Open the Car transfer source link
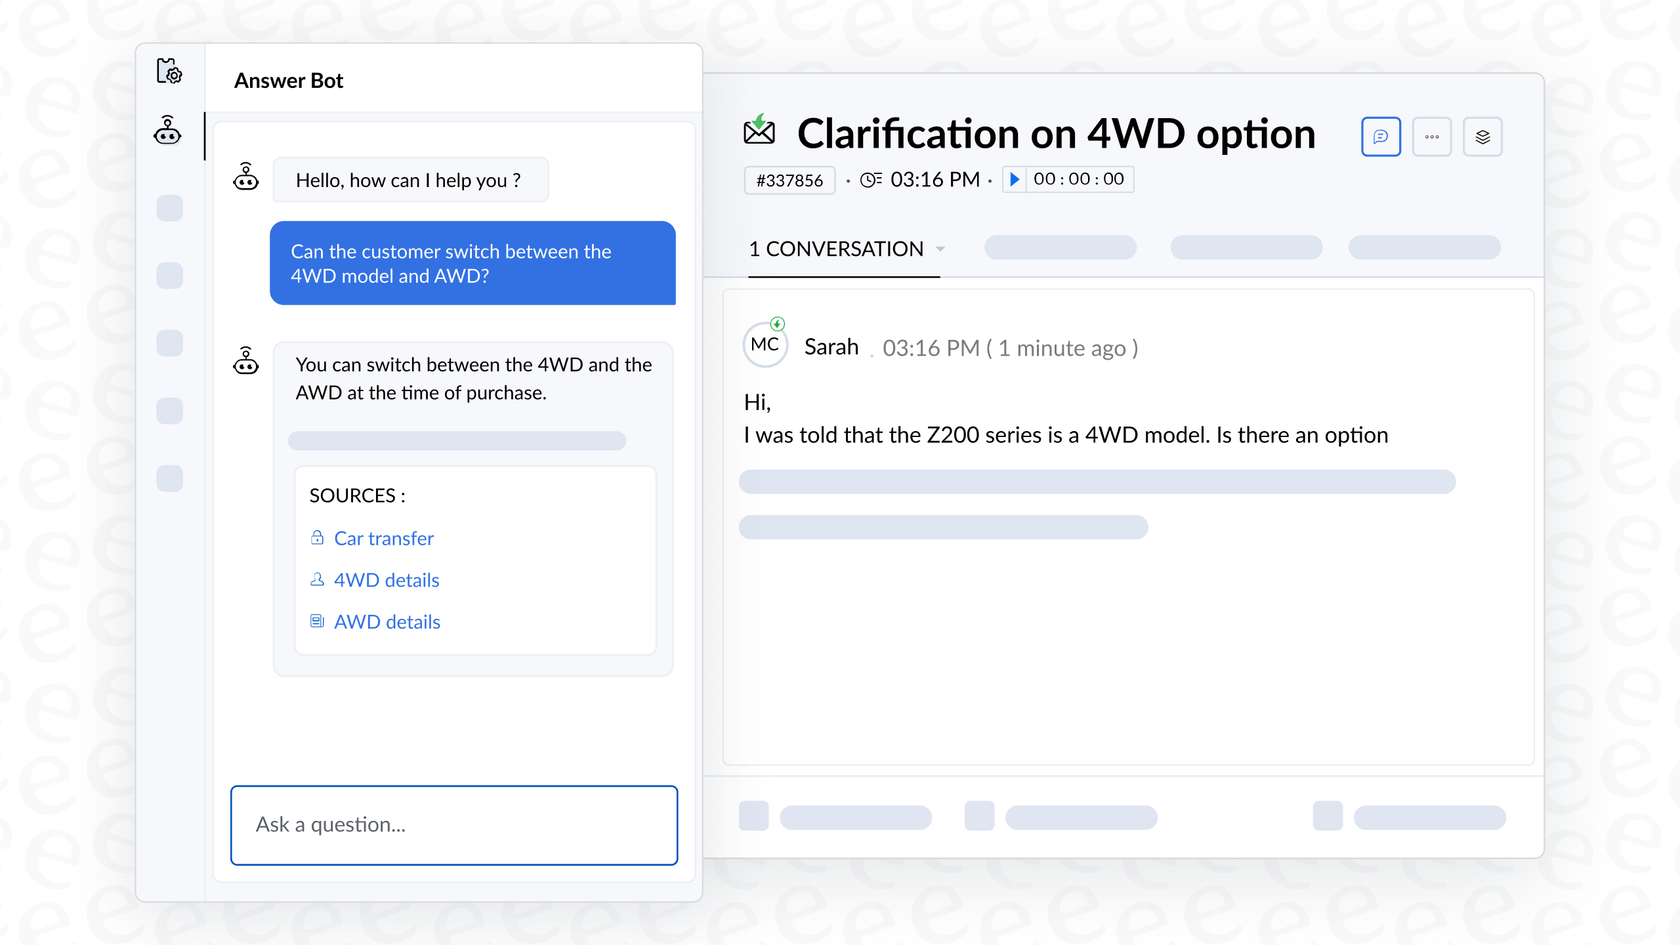 pos(383,538)
